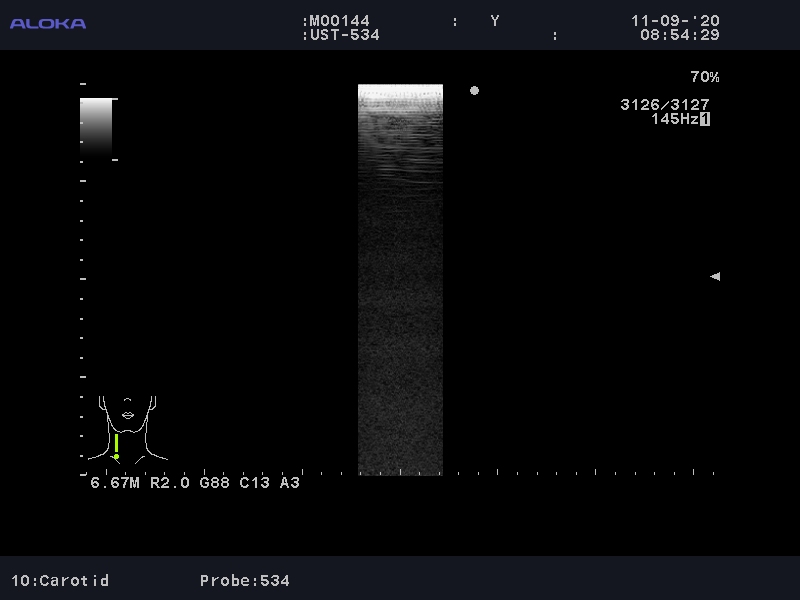This screenshot has width=800, height=600.
Task: Click the R2.0 range value
Action: pos(170,483)
